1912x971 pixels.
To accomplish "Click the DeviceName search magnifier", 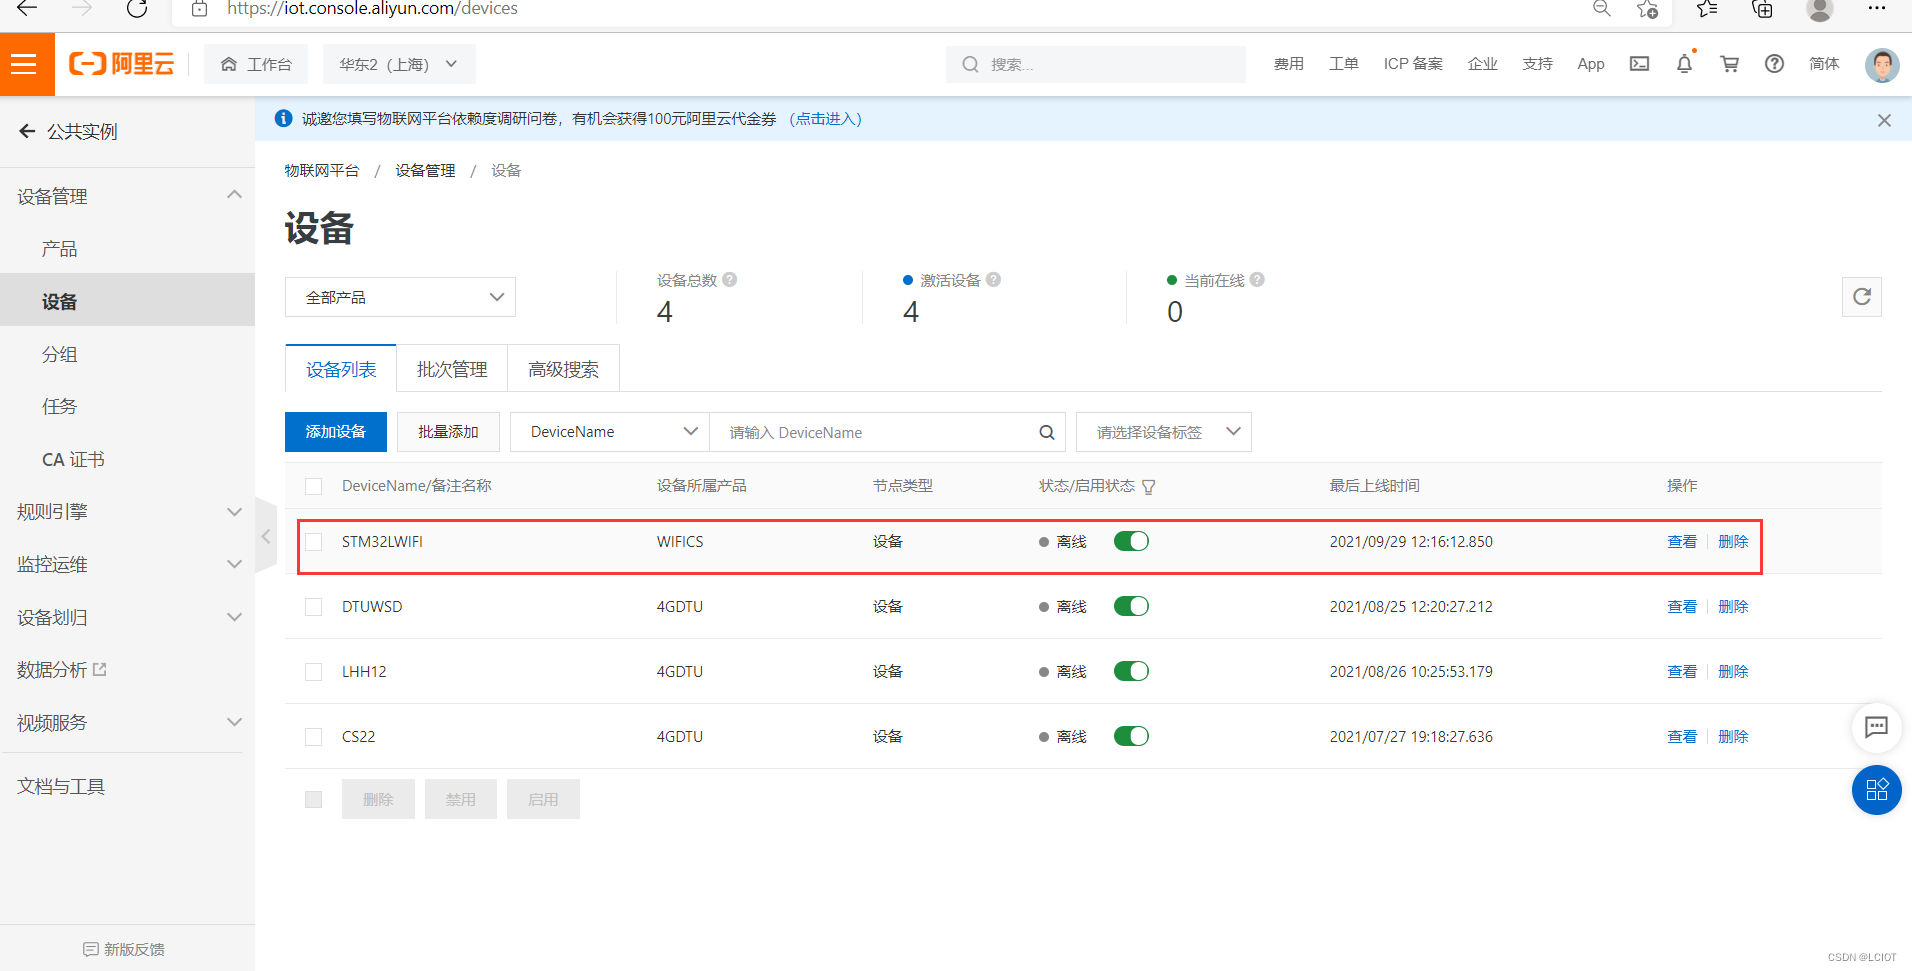I will pos(1046,432).
